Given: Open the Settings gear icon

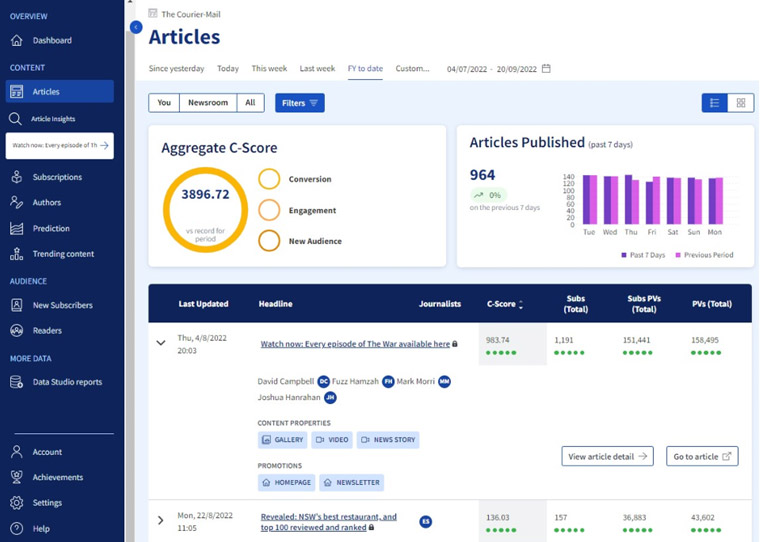Looking at the screenshot, I should (16, 503).
